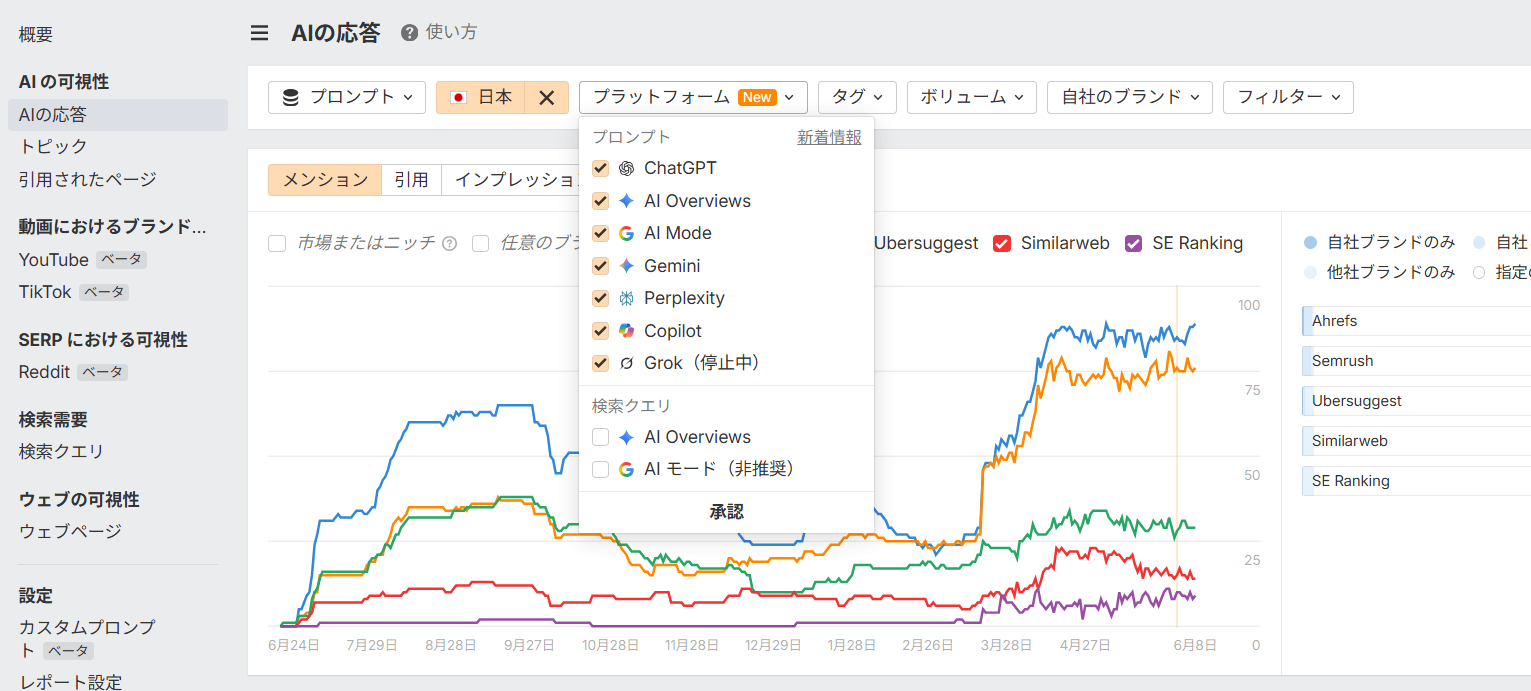Toggle the SE Ranking legend checkbox
The height and width of the screenshot is (691, 1531).
coord(1134,243)
